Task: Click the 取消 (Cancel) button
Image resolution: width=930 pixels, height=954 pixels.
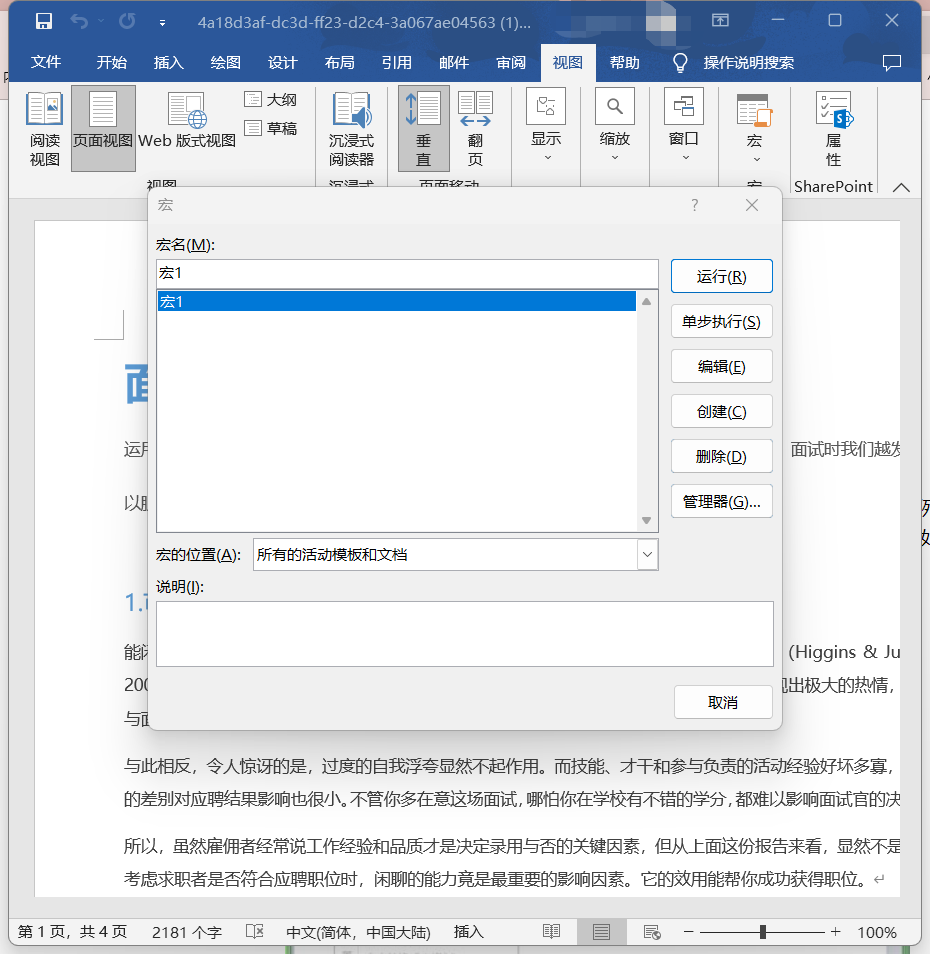Action: click(723, 702)
